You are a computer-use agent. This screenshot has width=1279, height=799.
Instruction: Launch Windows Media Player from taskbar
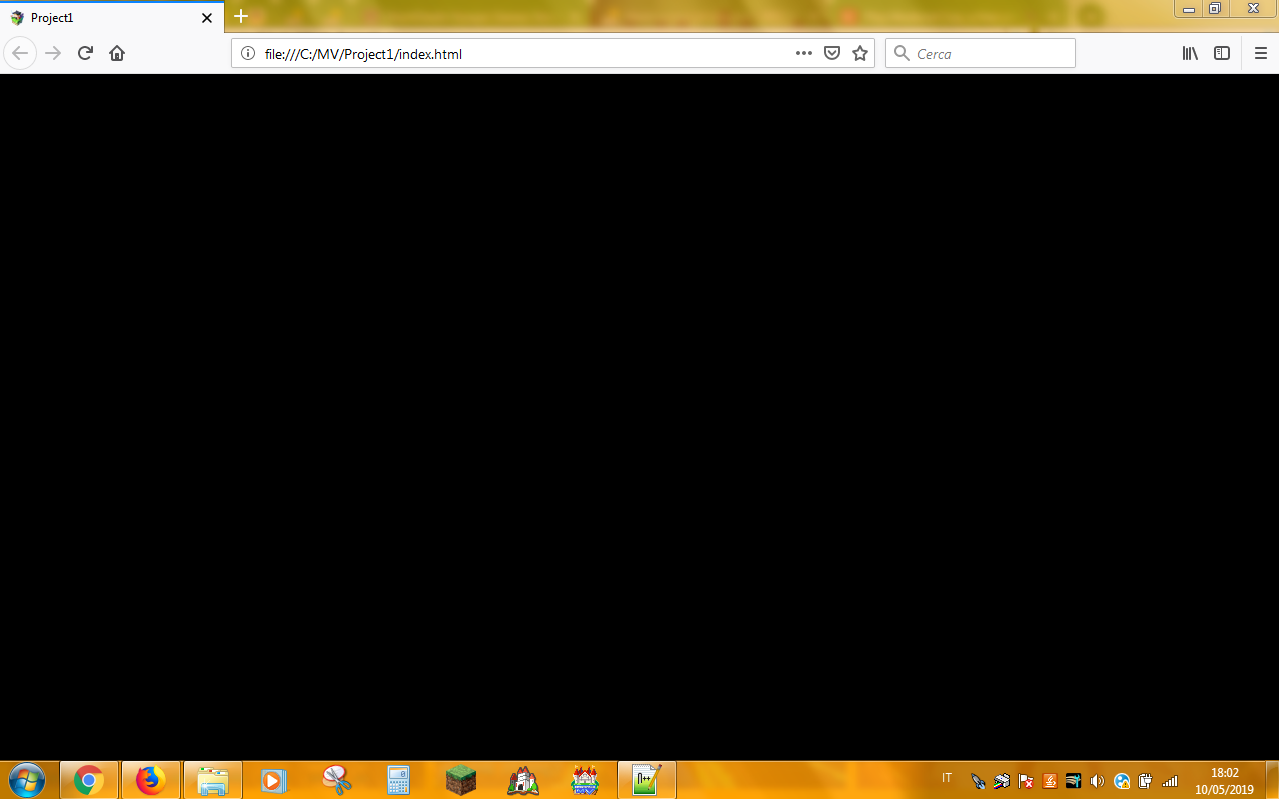coord(275,780)
